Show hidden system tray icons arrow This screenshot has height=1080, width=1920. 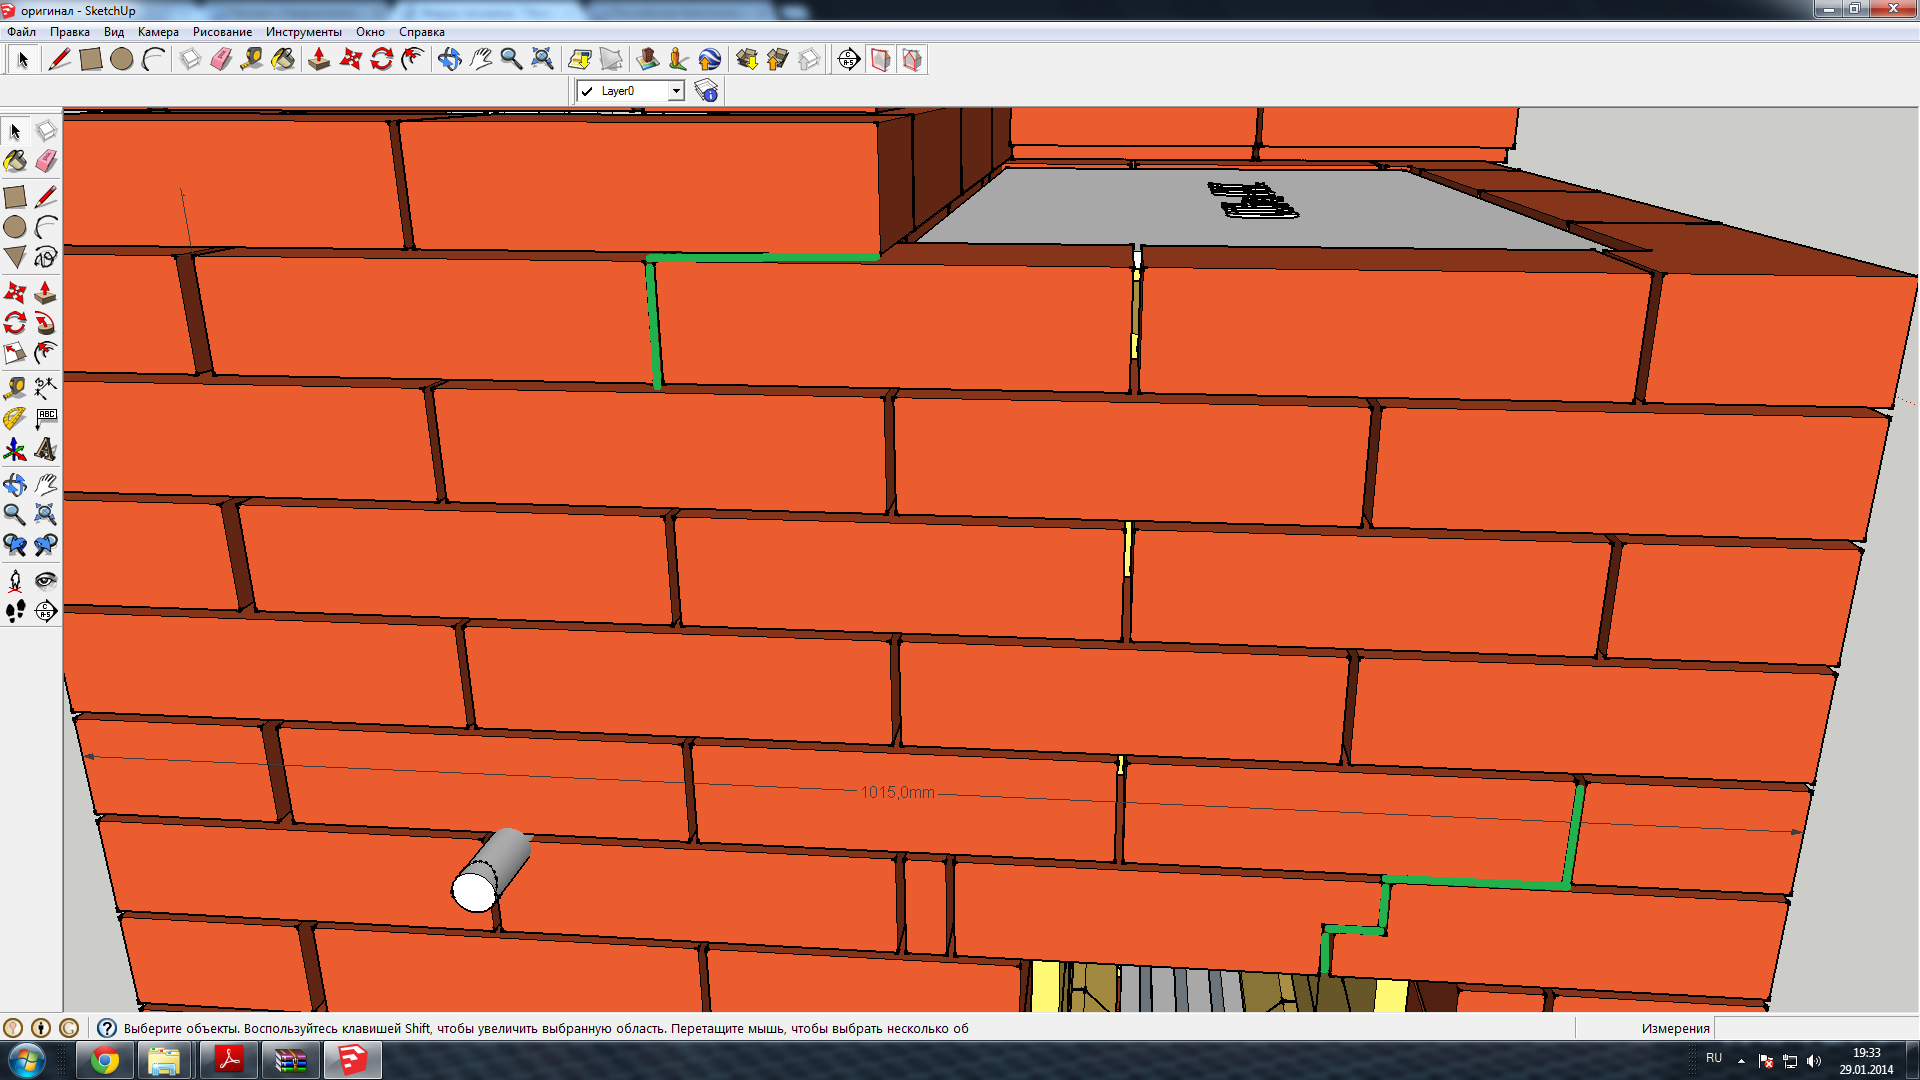click(1741, 1060)
